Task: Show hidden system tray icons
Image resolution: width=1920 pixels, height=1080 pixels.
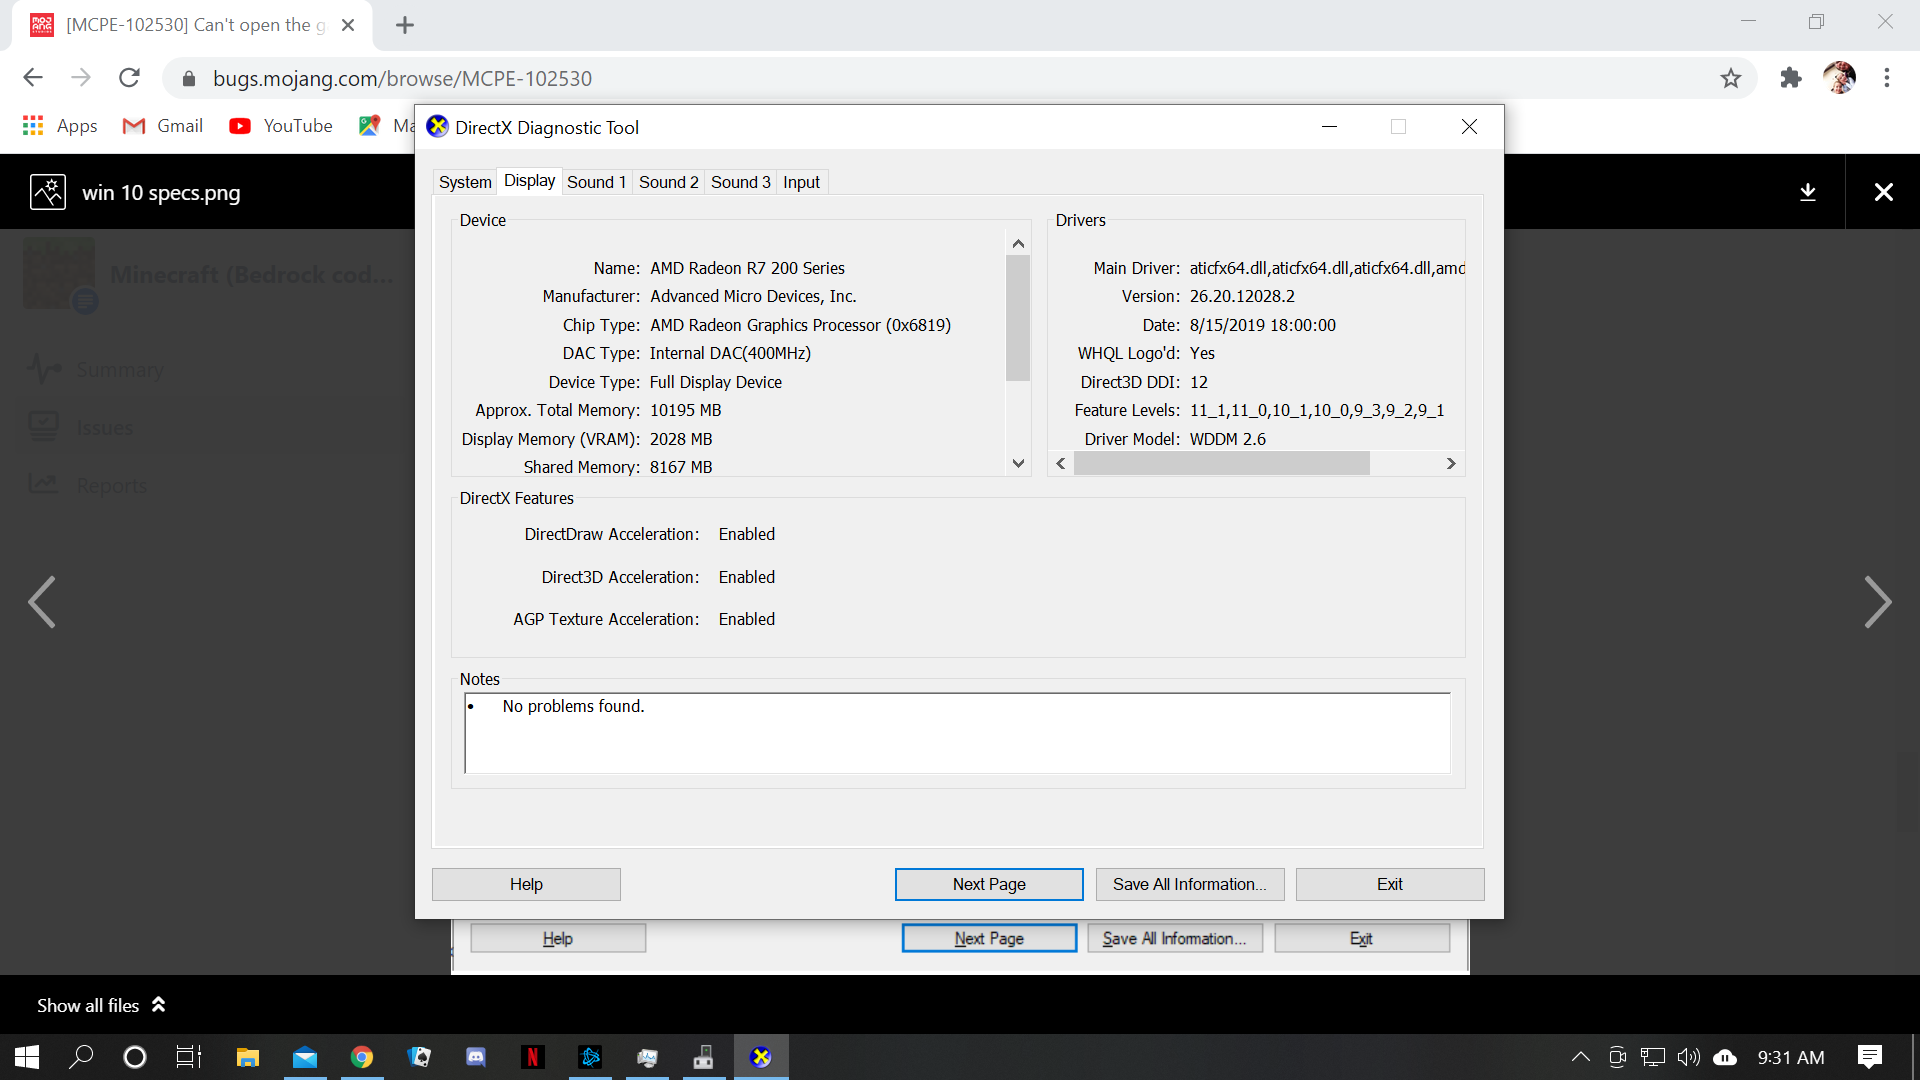Action: (1580, 1057)
